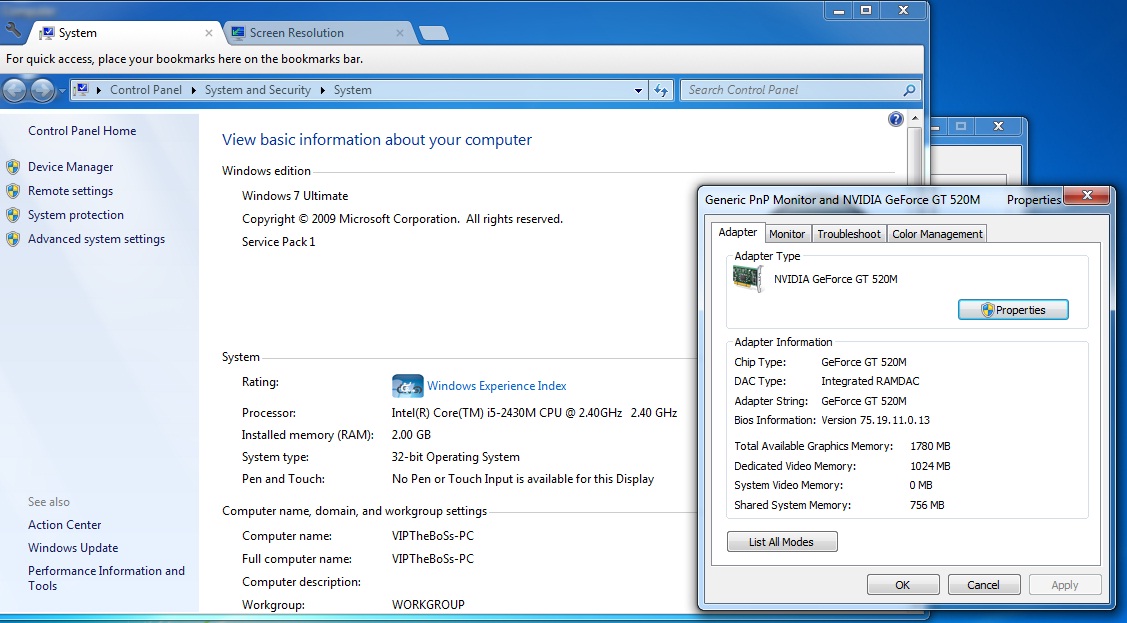Select the System tab
The width and height of the screenshot is (1127, 623).
coord(126,33)
